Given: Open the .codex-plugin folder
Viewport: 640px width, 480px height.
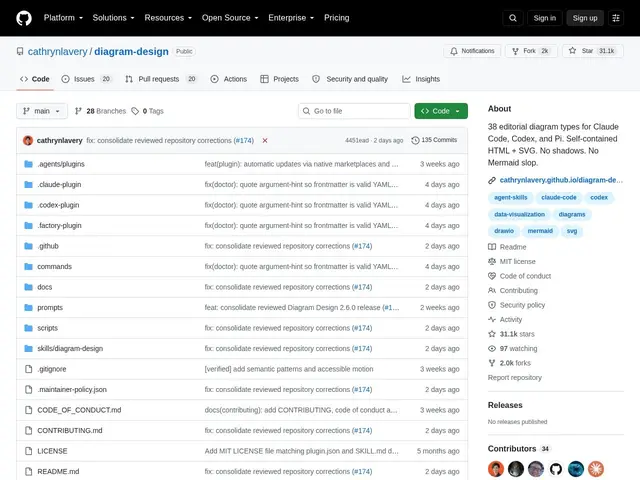Looking at the screenshot, I should 58,205.
